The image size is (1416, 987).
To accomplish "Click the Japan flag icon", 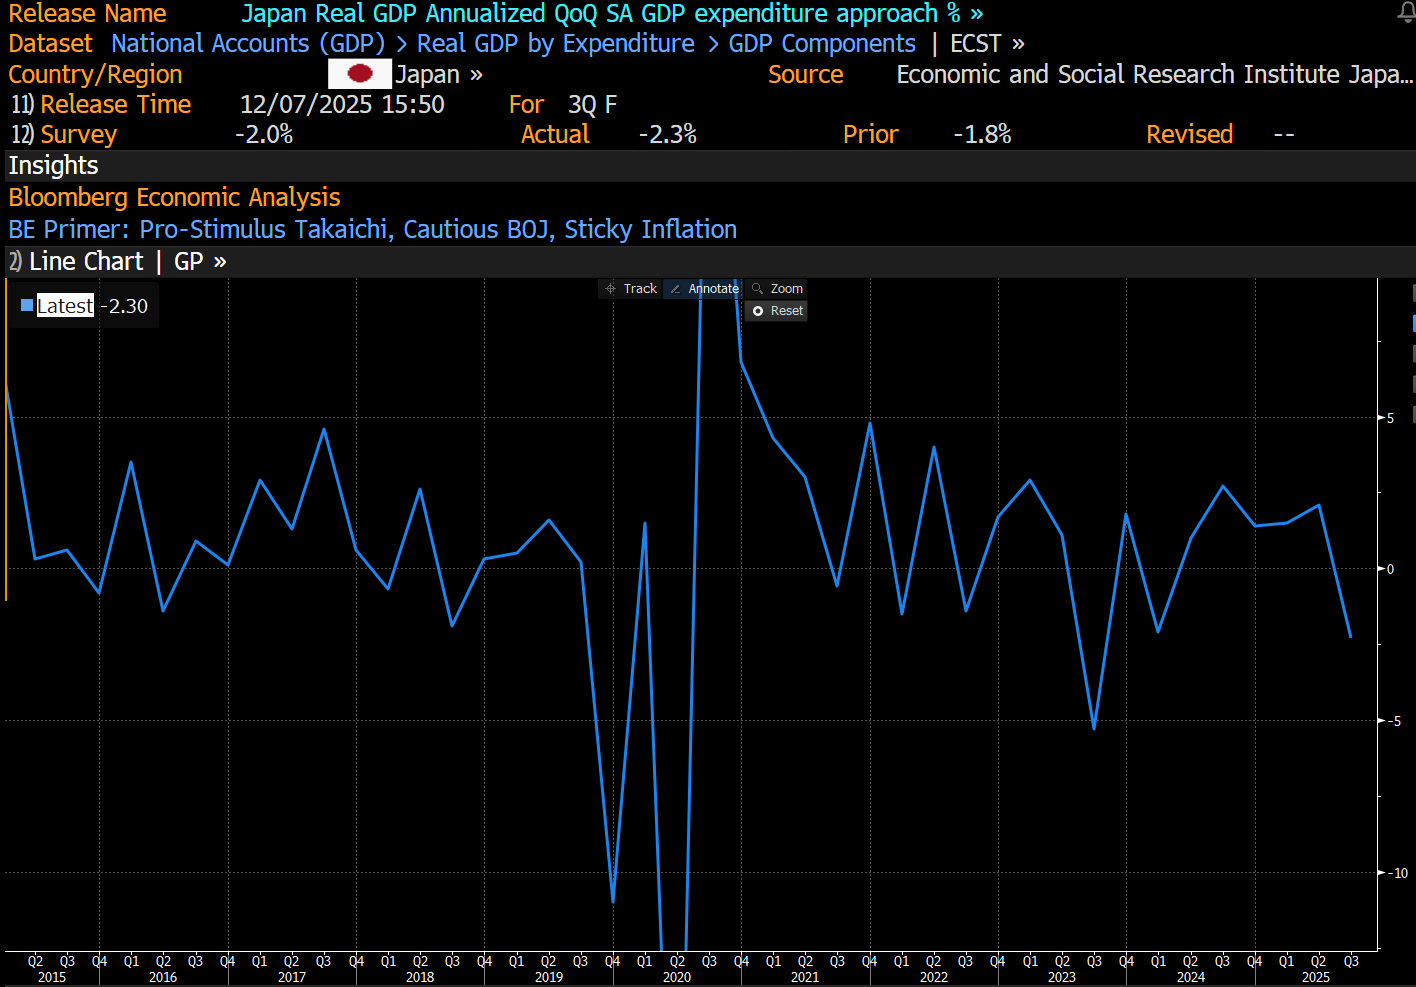I will 360,74.
